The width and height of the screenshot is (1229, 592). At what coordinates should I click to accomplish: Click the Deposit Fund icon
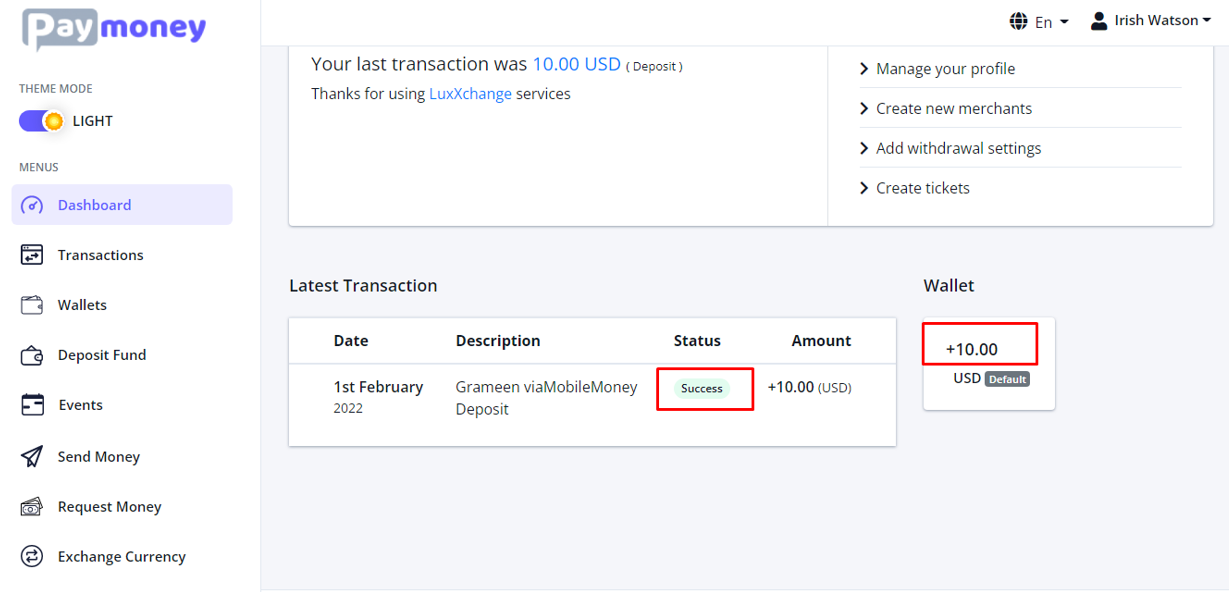point(32,355)
